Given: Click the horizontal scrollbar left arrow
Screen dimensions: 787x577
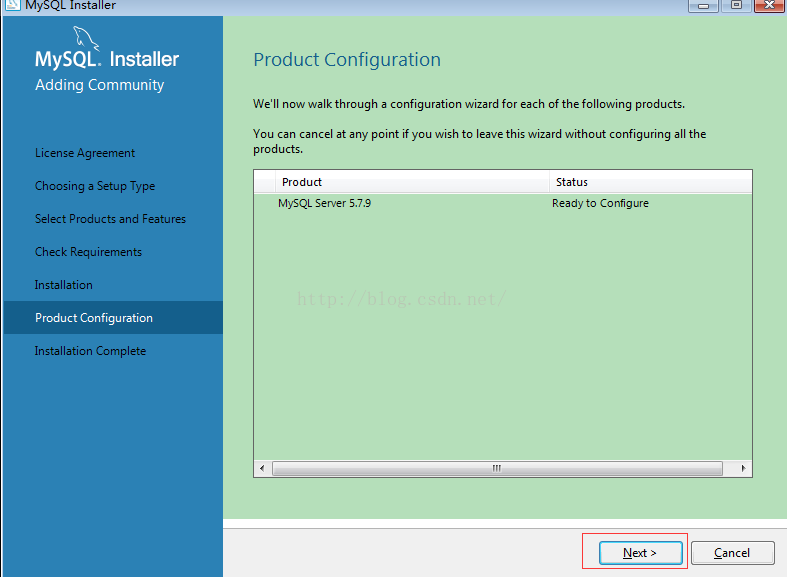Looking at the screenshot, I should 262,468.
